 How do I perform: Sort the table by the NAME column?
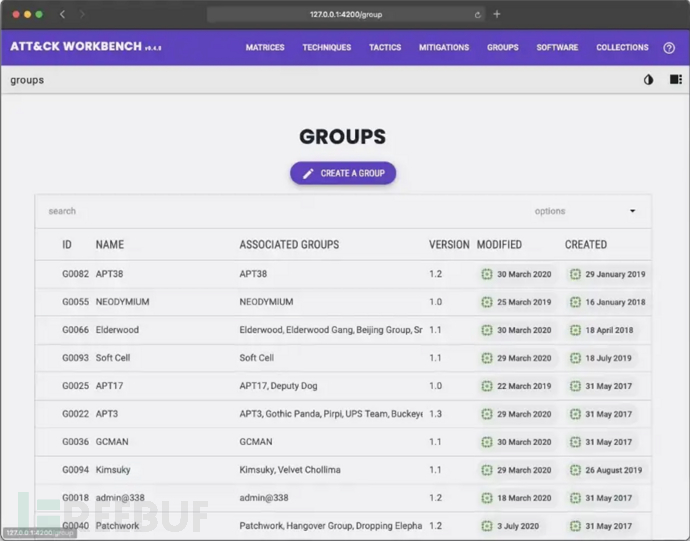click(x=110, y=244)
